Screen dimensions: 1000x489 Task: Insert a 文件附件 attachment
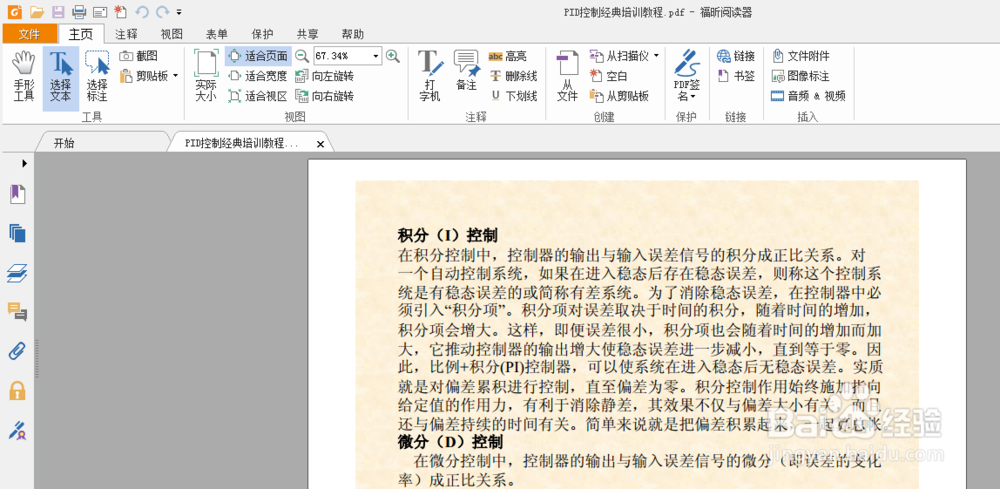[x=801, y=56]
